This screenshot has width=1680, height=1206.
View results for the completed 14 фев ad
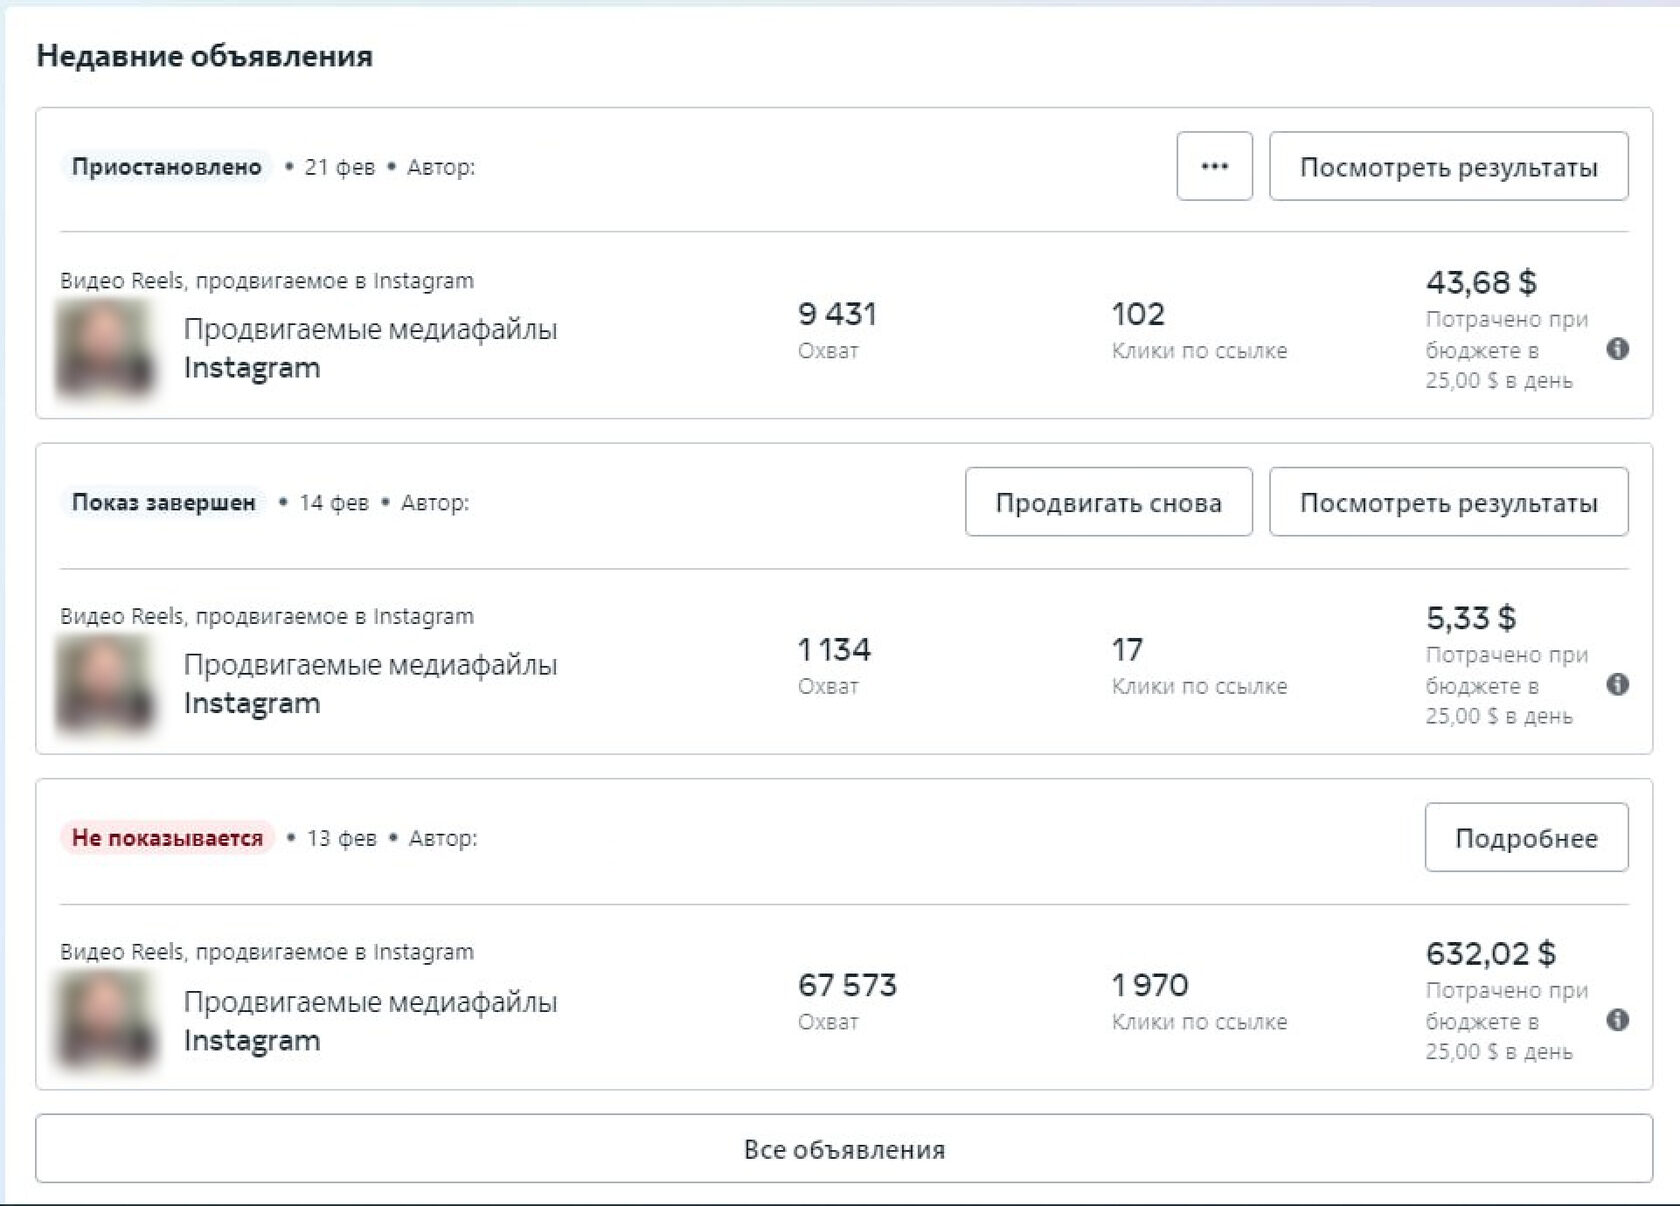click(x=1448, y=502)
